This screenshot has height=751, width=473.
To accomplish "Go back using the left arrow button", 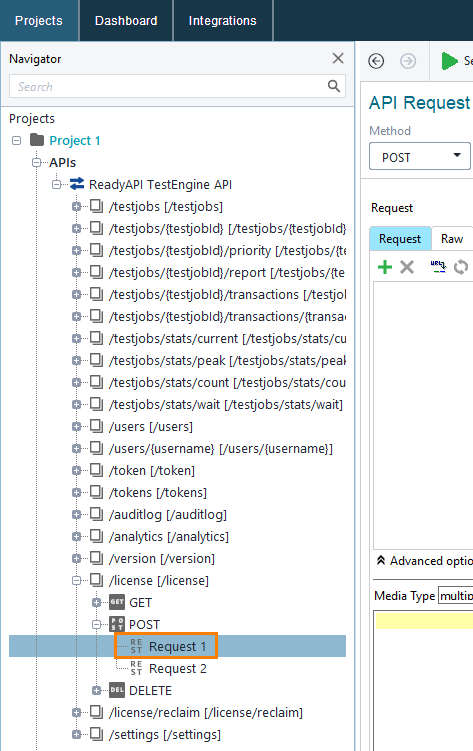I will point(376,61).
